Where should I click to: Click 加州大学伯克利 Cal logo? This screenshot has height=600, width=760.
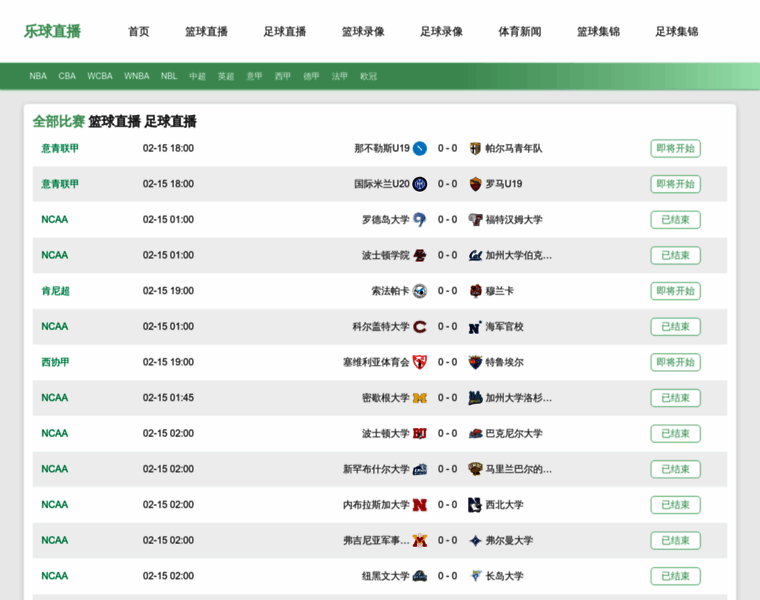[475, 255]
